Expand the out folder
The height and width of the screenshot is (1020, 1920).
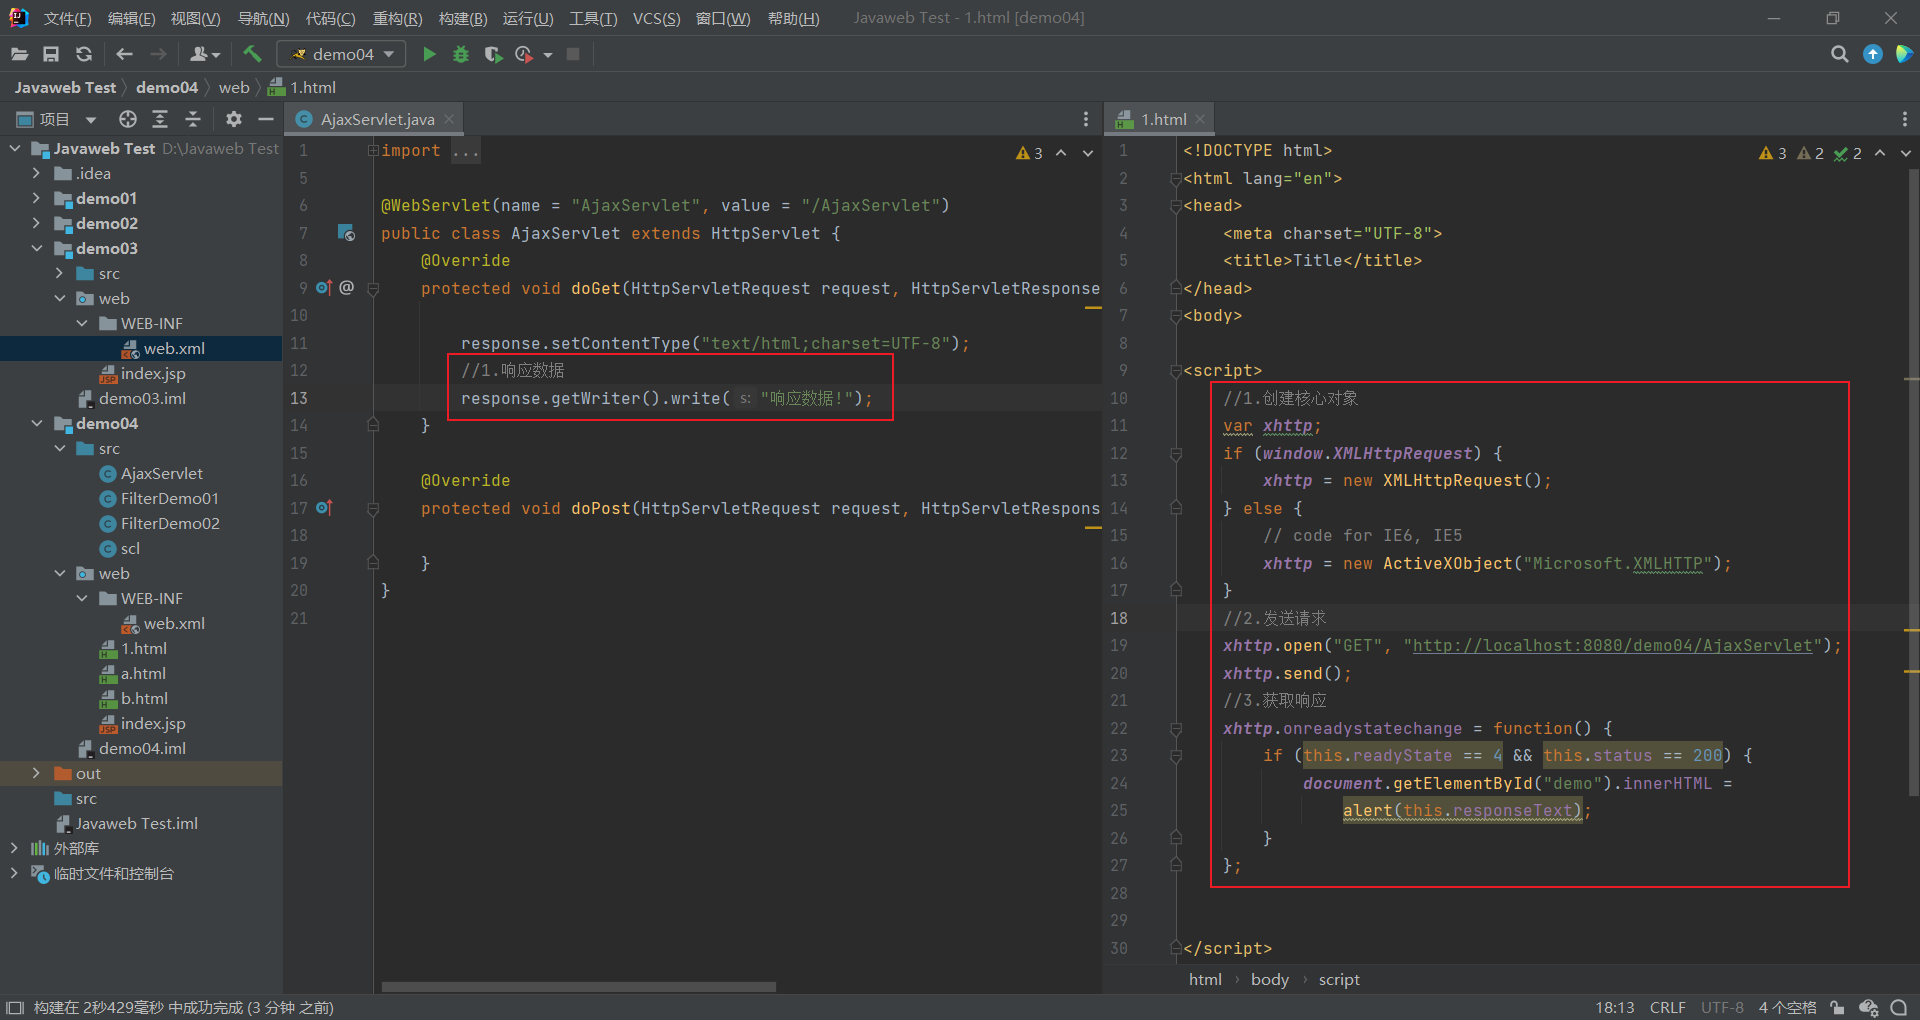coord(36,773)
